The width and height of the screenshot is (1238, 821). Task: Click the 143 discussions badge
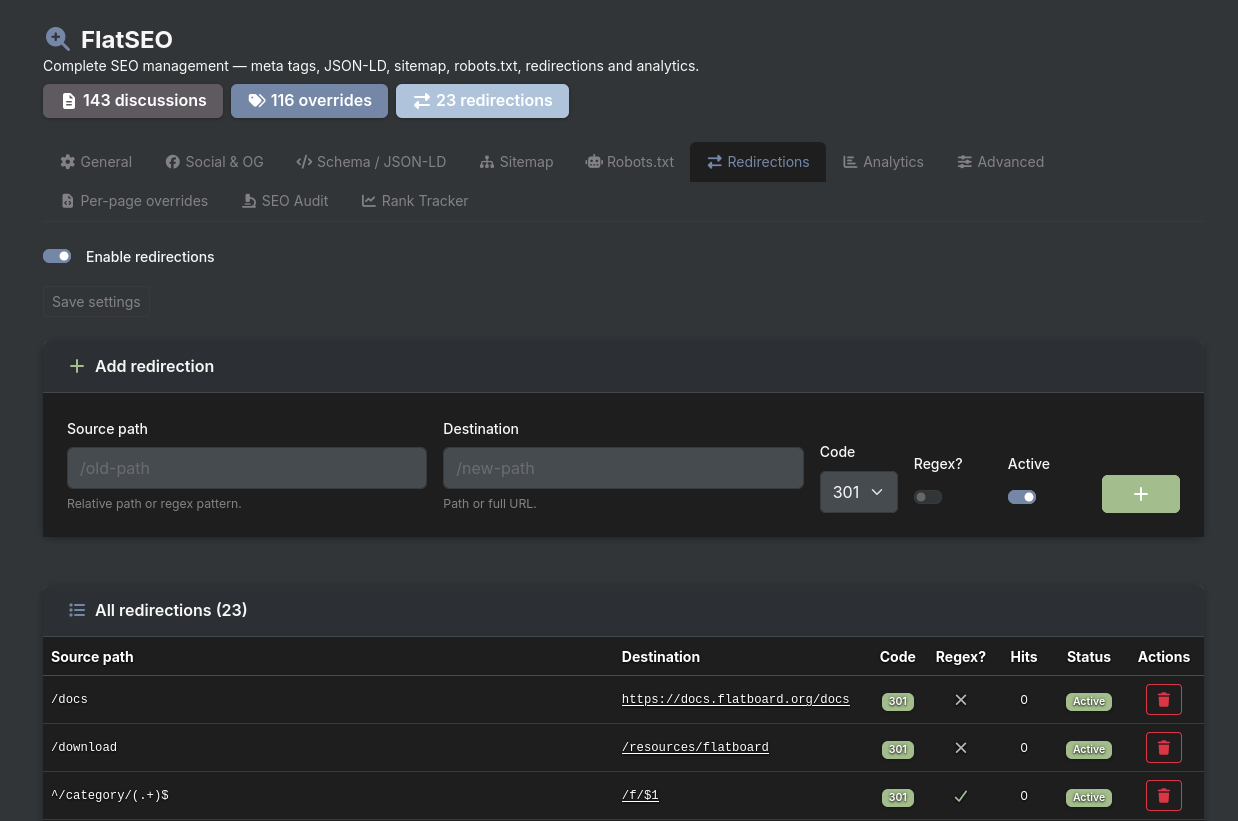[x=133, y=101]
